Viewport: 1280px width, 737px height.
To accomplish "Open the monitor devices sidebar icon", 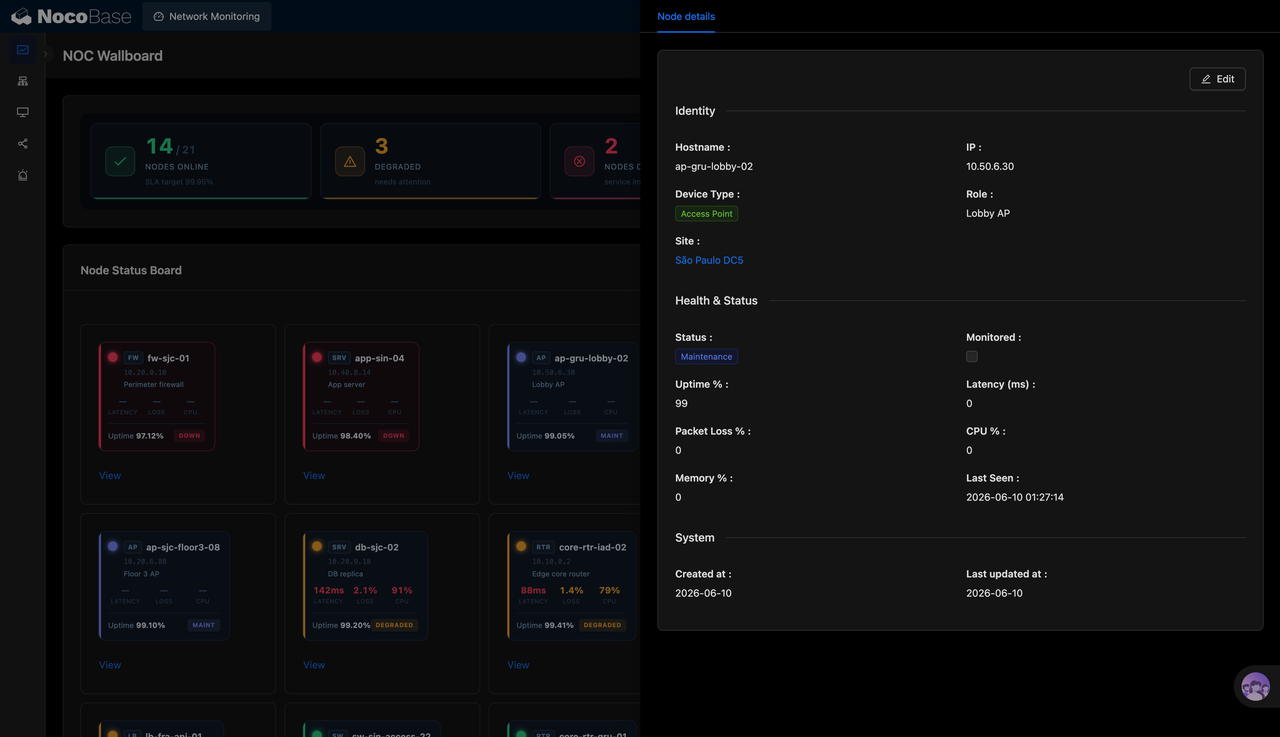I will [x=22, y=112].
